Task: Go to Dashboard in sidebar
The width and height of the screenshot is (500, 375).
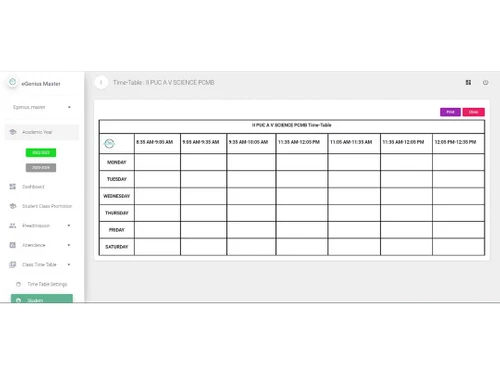Action: click(x=33, y=187)
